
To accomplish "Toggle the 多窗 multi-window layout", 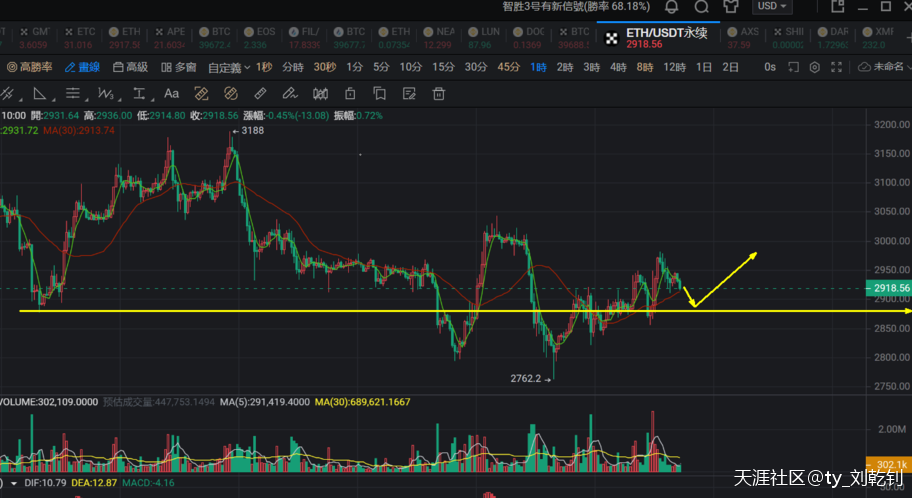I will [x=179, y=67].
